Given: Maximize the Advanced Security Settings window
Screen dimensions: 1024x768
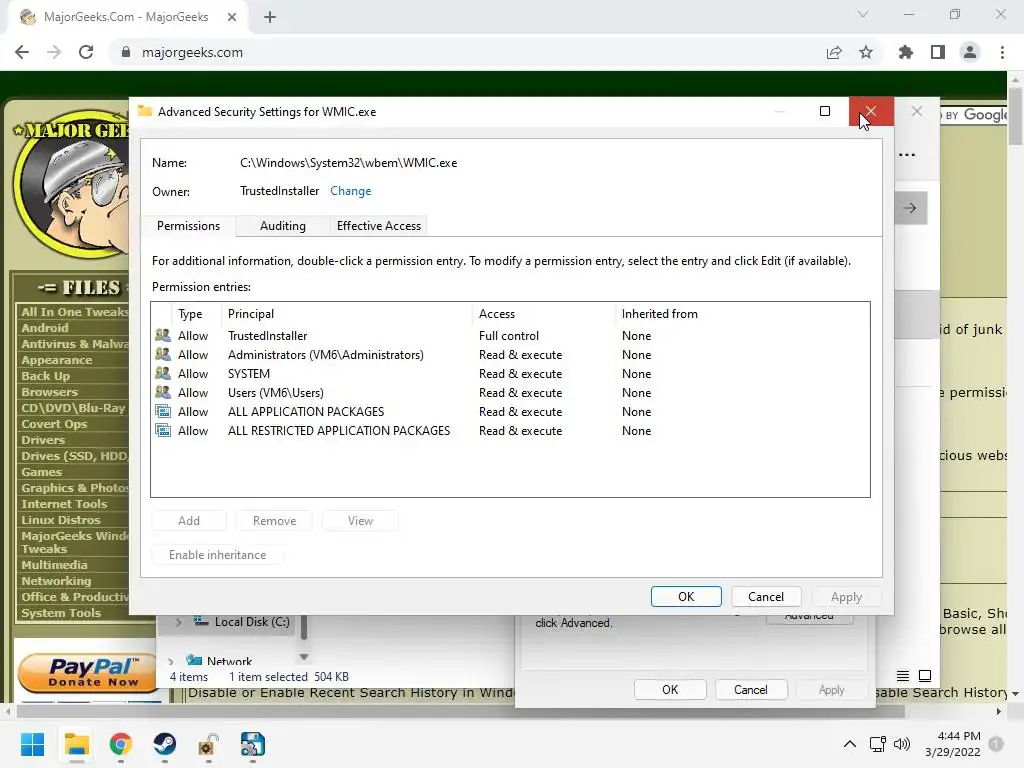Looking at the screenshot, I should pyautogui.click(x=825, y=112).
